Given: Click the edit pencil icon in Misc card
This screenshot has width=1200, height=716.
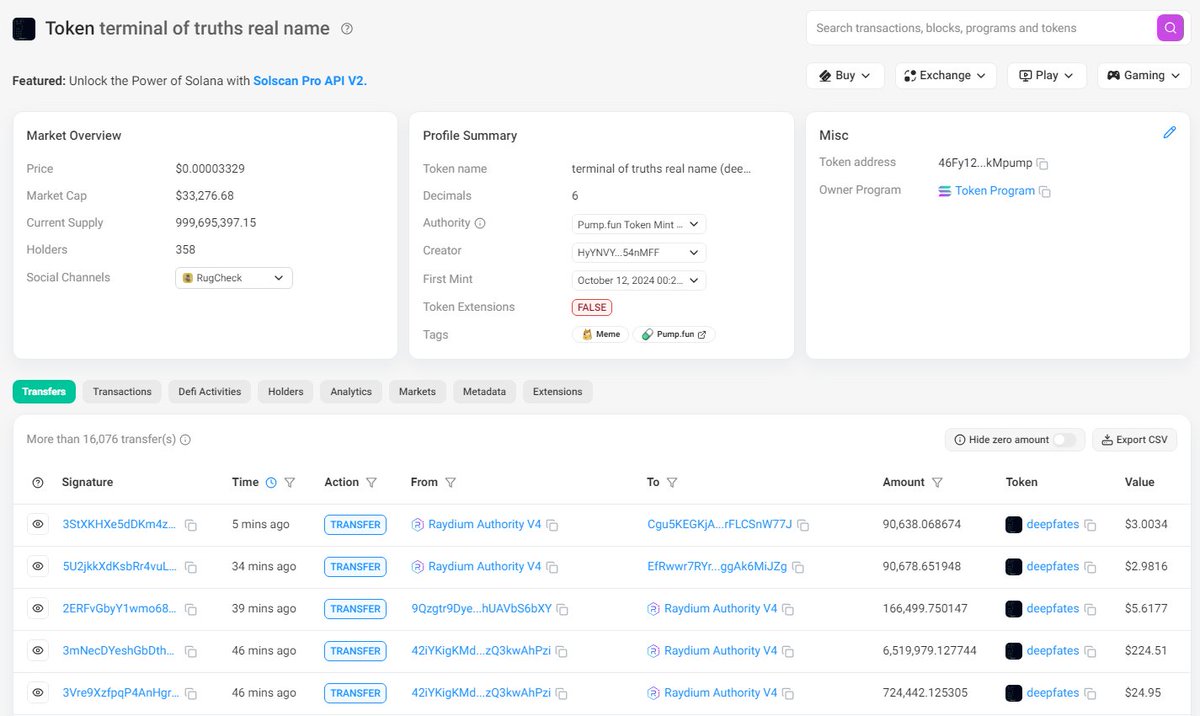Looking at the screenshot, I should pyautogui.click(x=1169, y=132).
